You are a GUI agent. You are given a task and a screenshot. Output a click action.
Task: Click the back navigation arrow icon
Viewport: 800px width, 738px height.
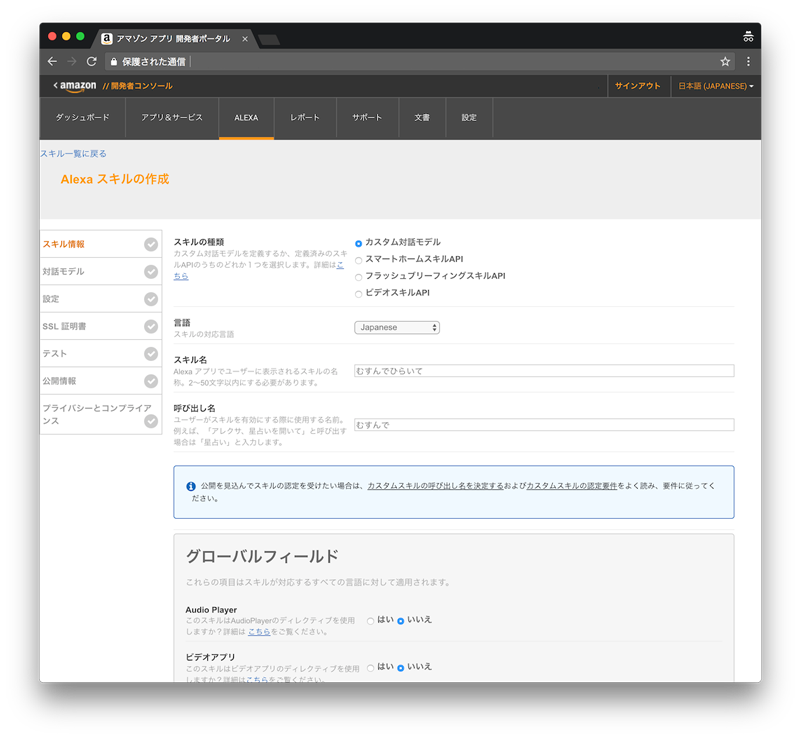51,61
